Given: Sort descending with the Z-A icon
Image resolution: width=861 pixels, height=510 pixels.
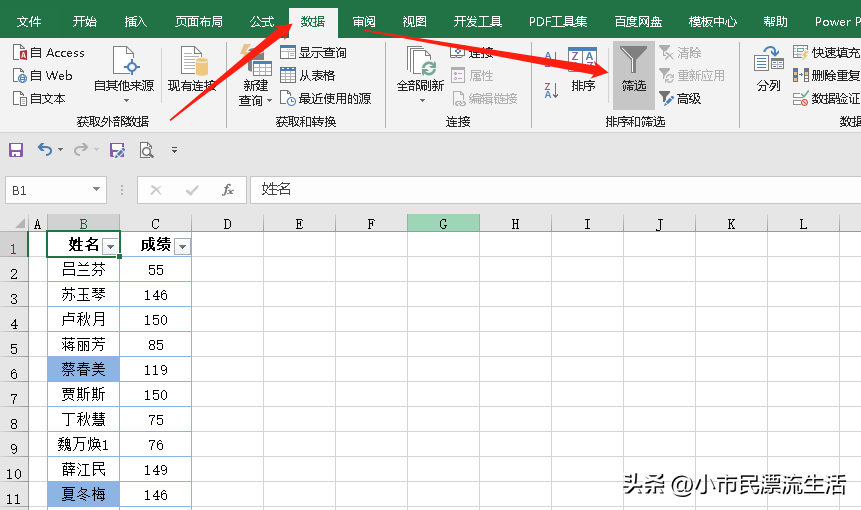Looking at the screenshot, I should [551, 90].
